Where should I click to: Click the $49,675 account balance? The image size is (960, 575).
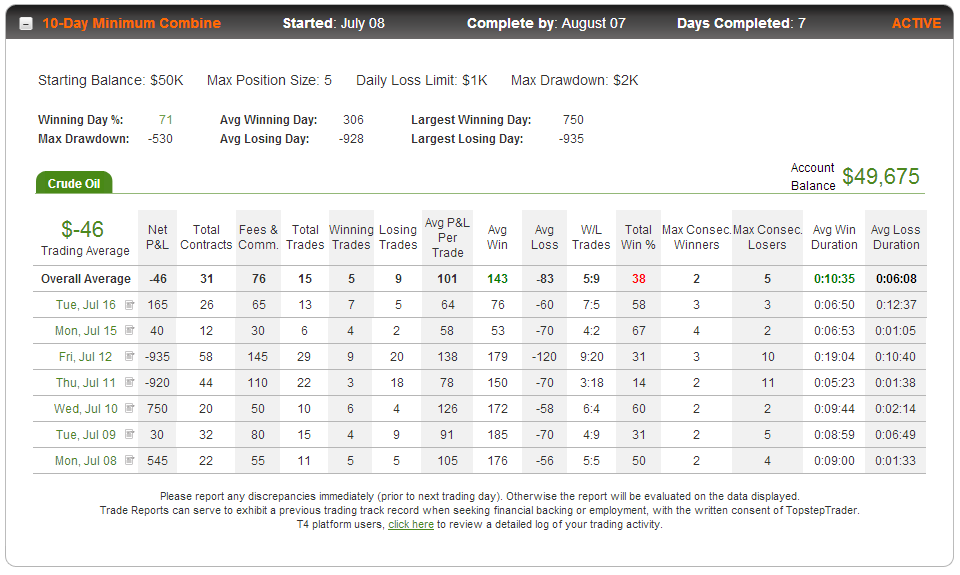(880, 176)
